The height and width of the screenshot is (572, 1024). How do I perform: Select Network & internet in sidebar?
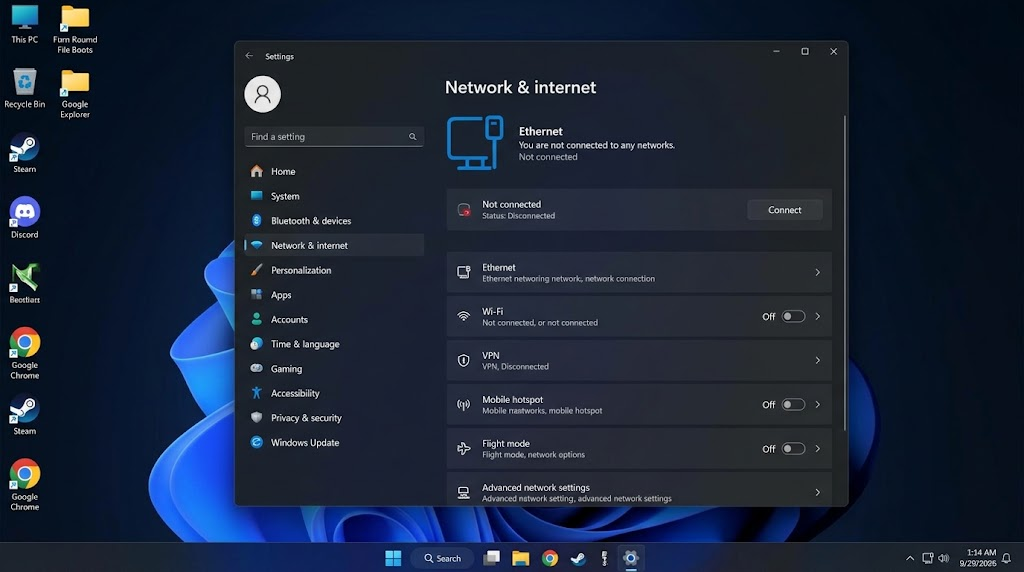(334, 246)
